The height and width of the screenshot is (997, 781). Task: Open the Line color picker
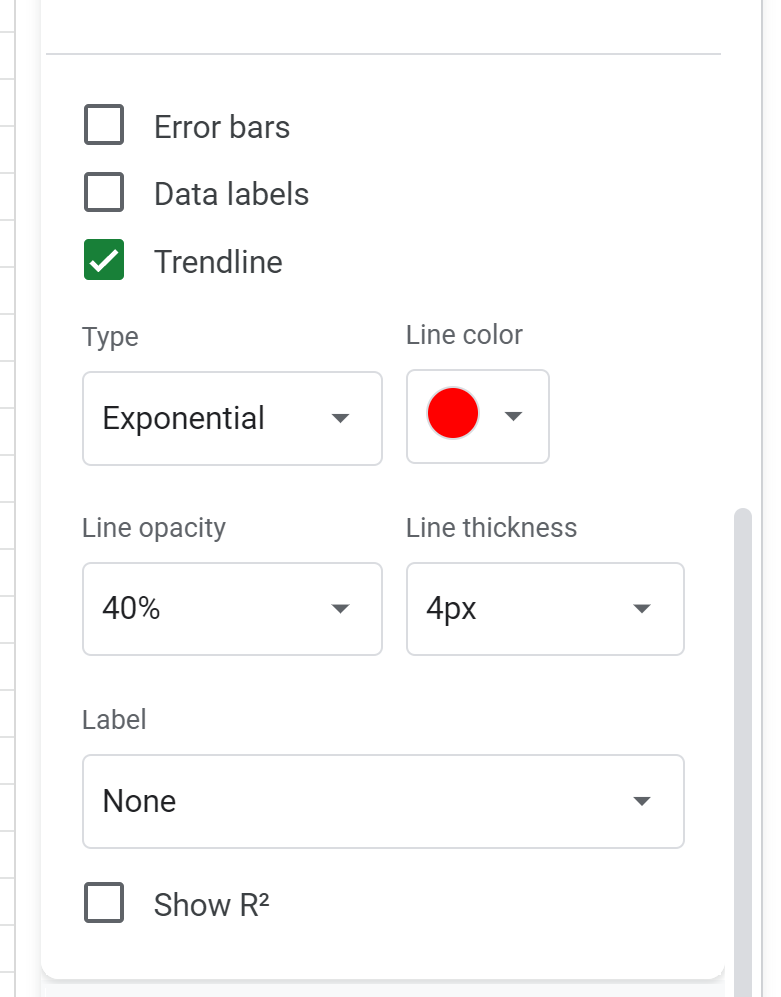[x=477, y=417]
